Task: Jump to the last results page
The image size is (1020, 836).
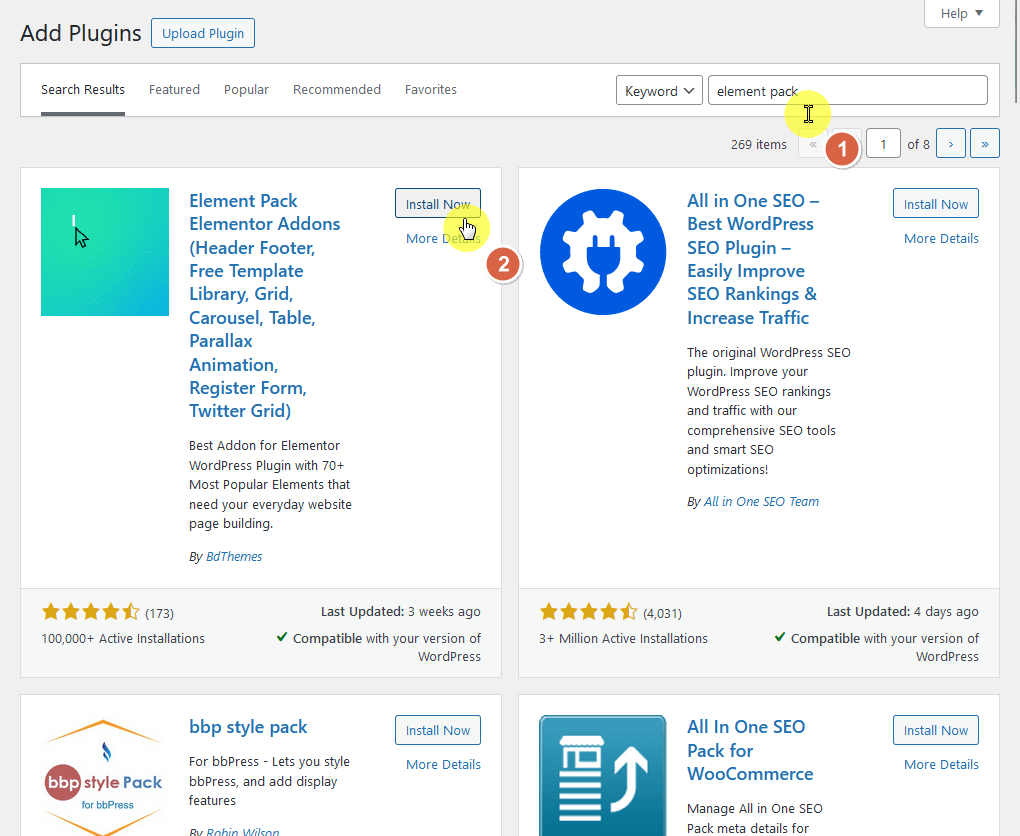Action: click(x=984, y=143)
